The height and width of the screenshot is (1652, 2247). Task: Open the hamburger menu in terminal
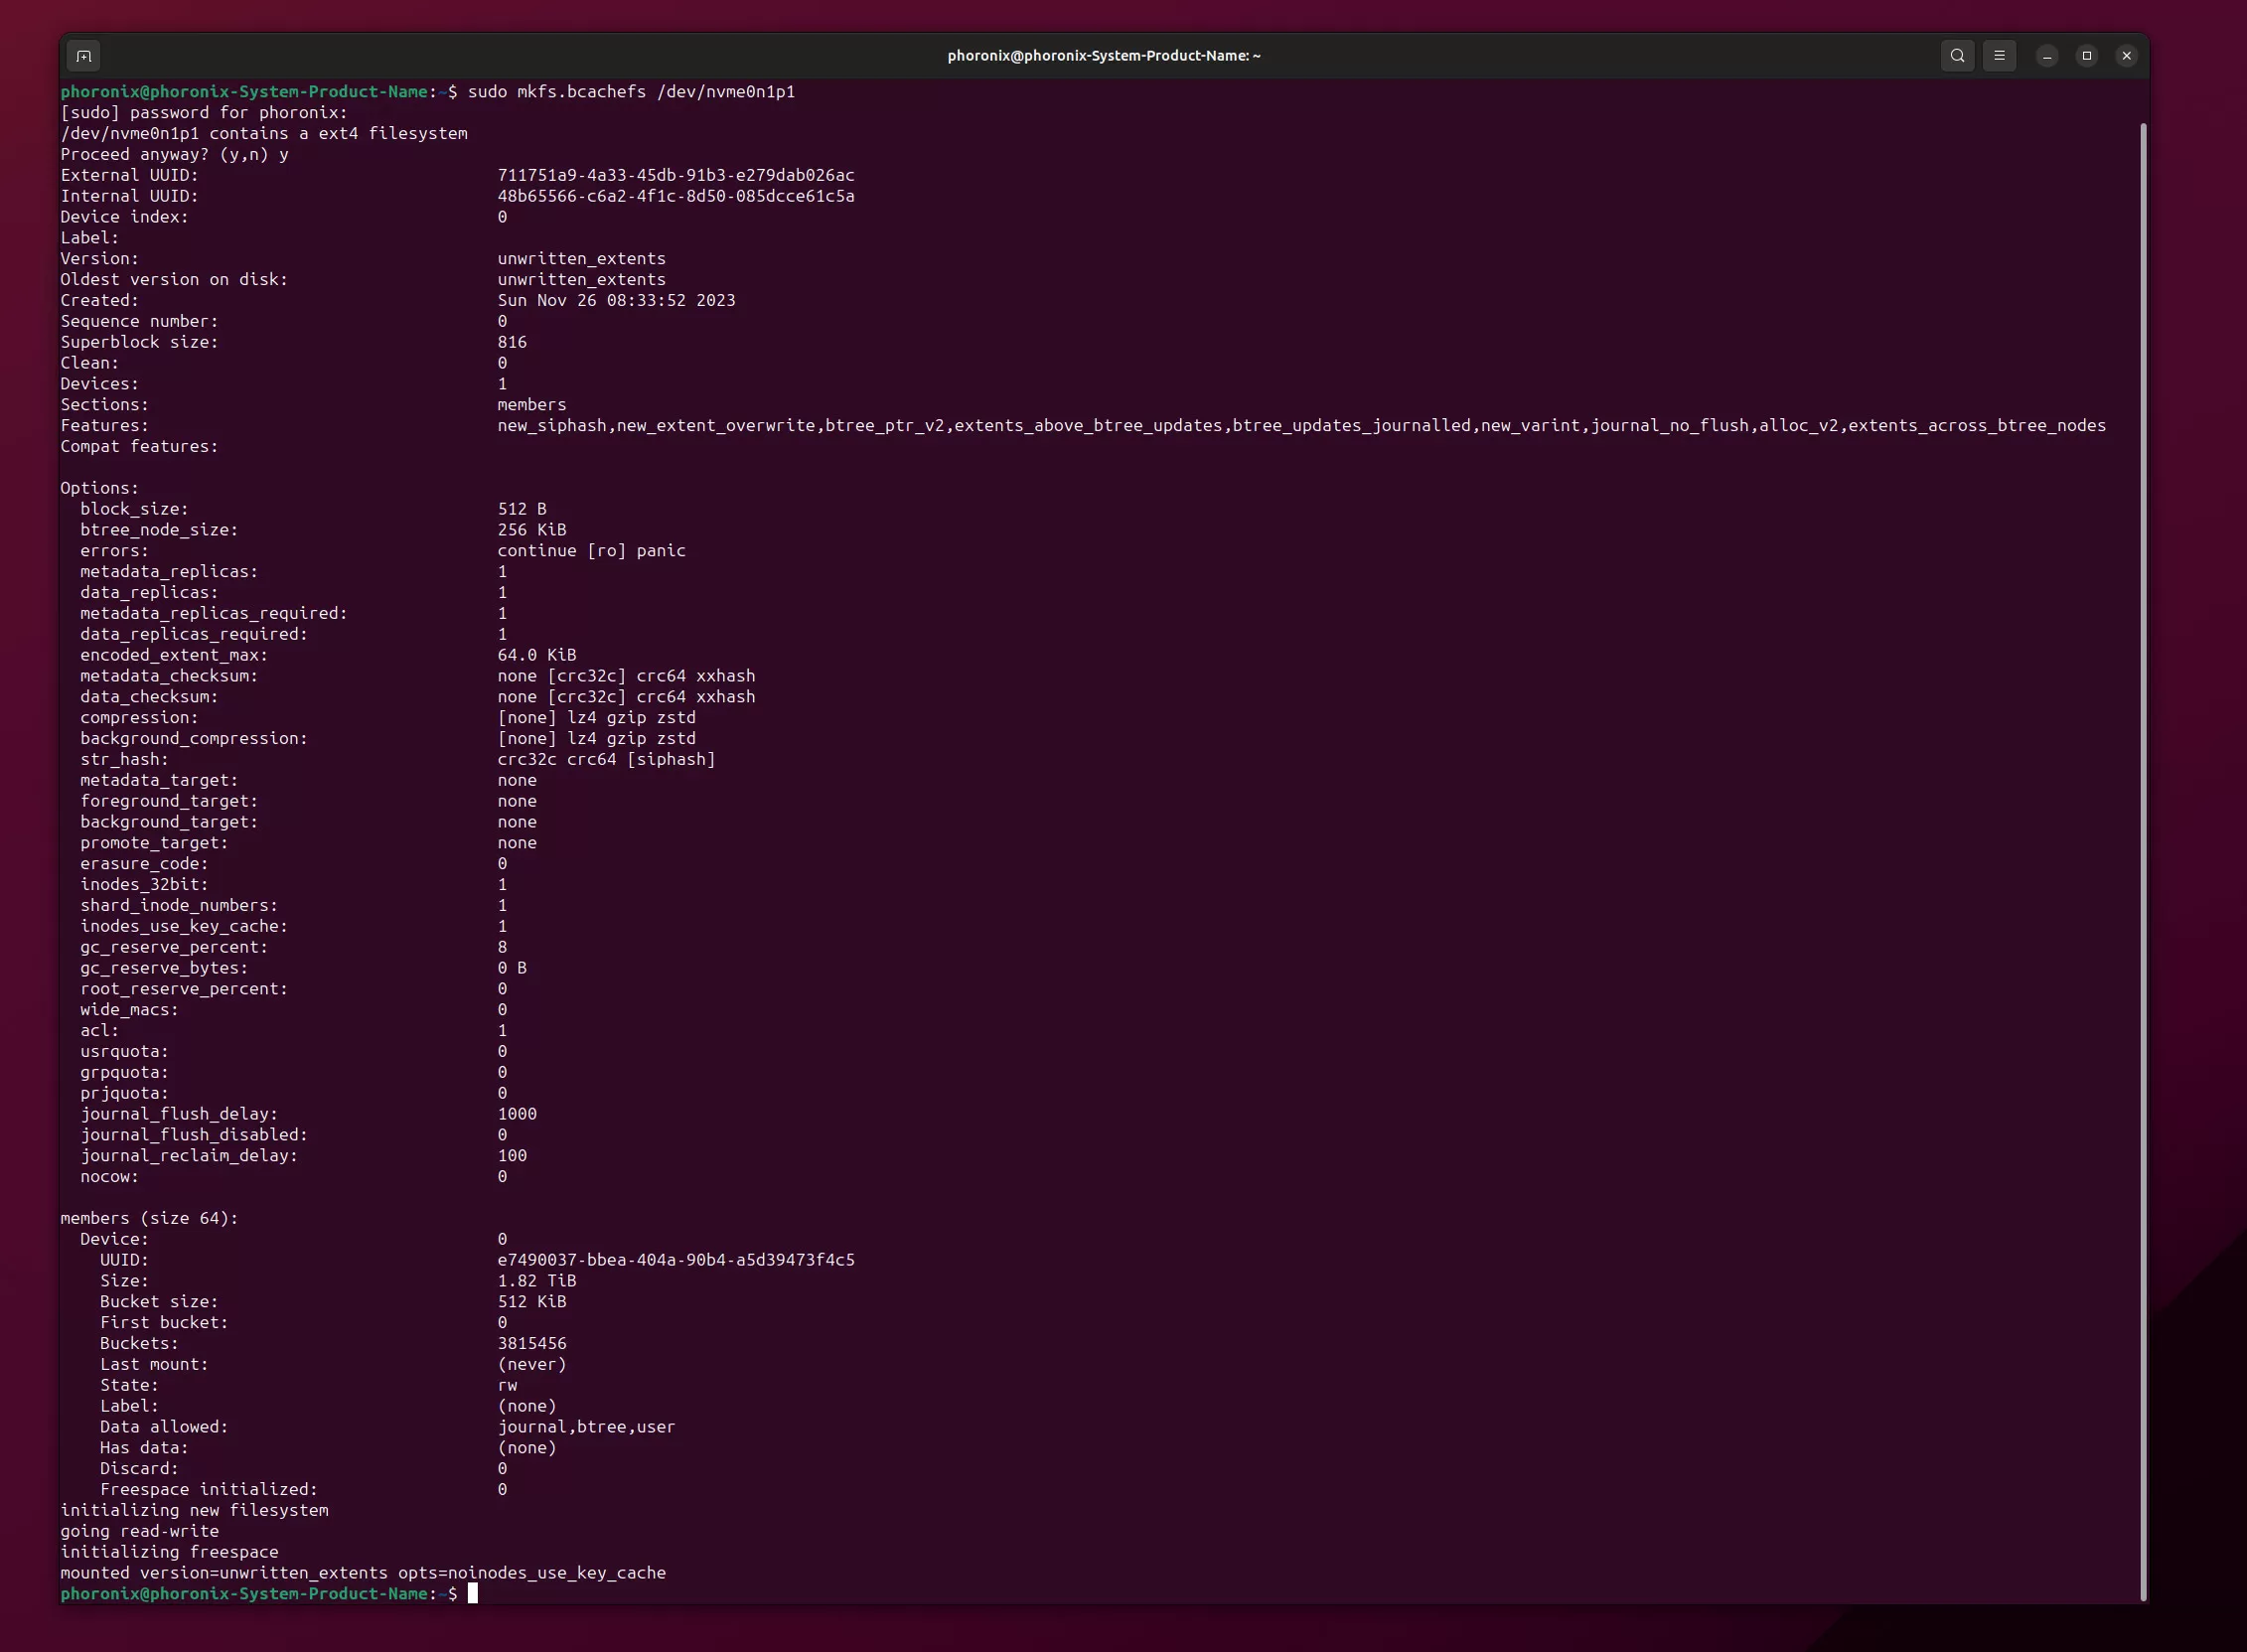pyautogui.click(x=2000, y=56)
